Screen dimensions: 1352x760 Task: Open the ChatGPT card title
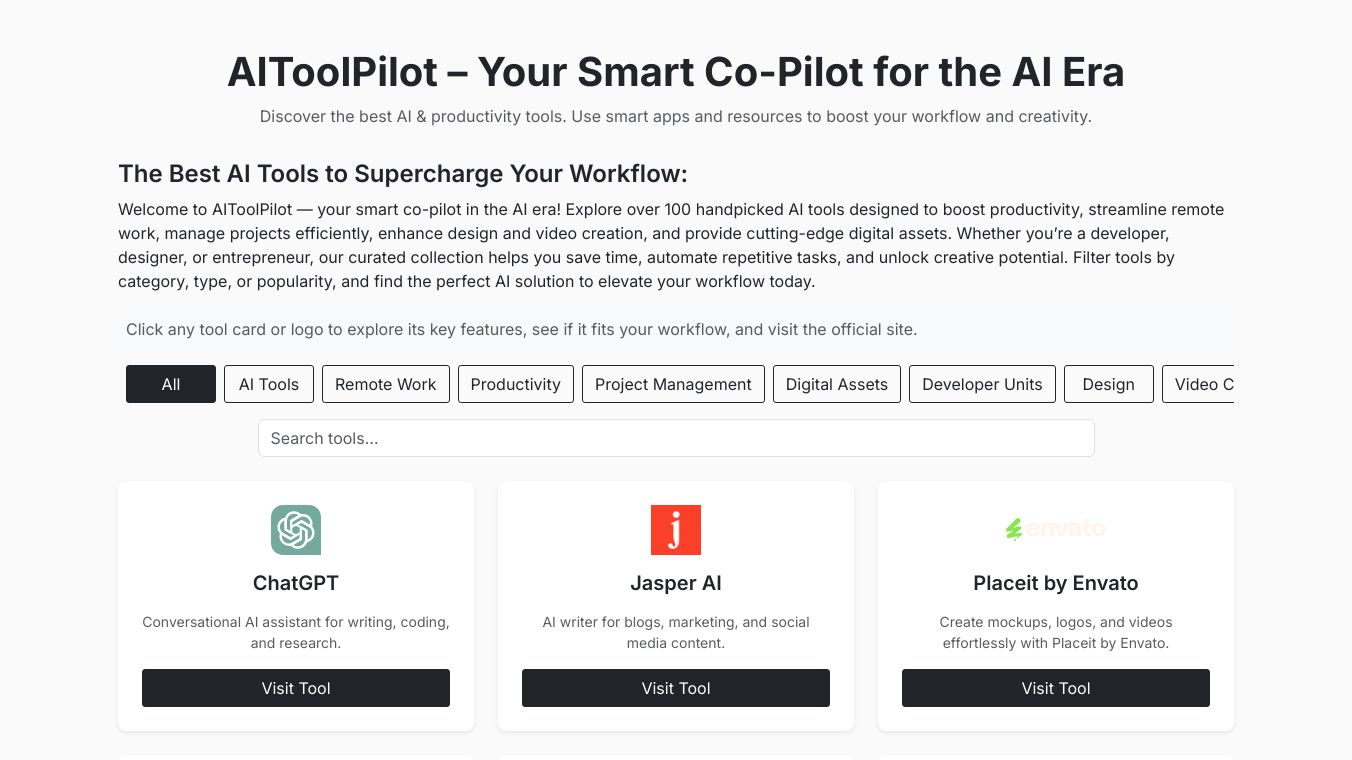click(296, 583)
